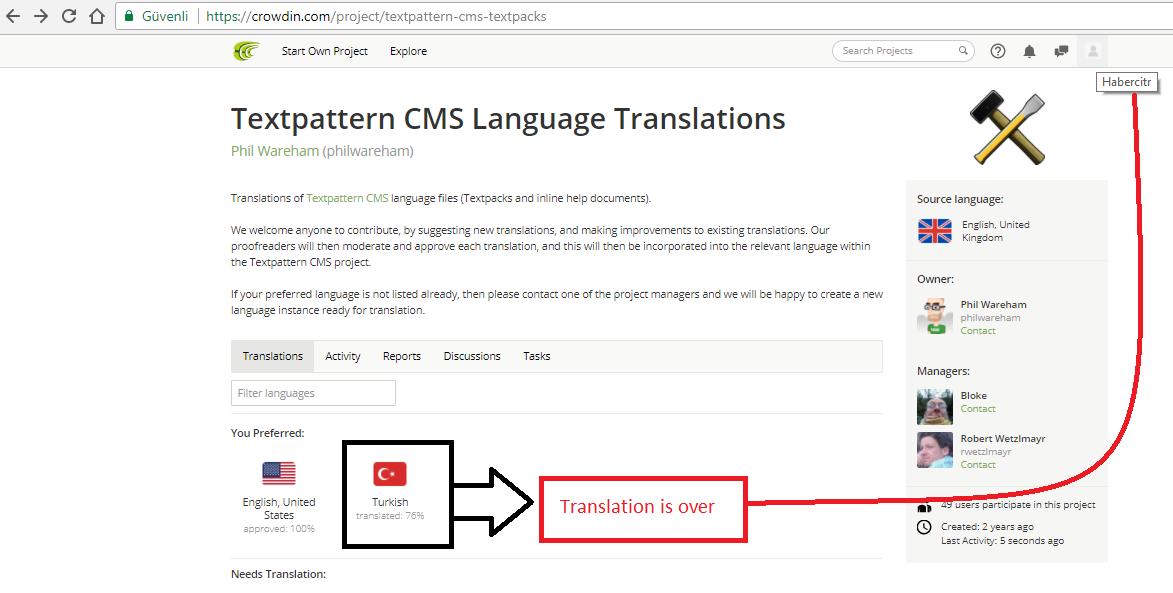1173x593 pixels.
Task: Click the "(philwareham)" username text
Action: [x=368, y=151]
